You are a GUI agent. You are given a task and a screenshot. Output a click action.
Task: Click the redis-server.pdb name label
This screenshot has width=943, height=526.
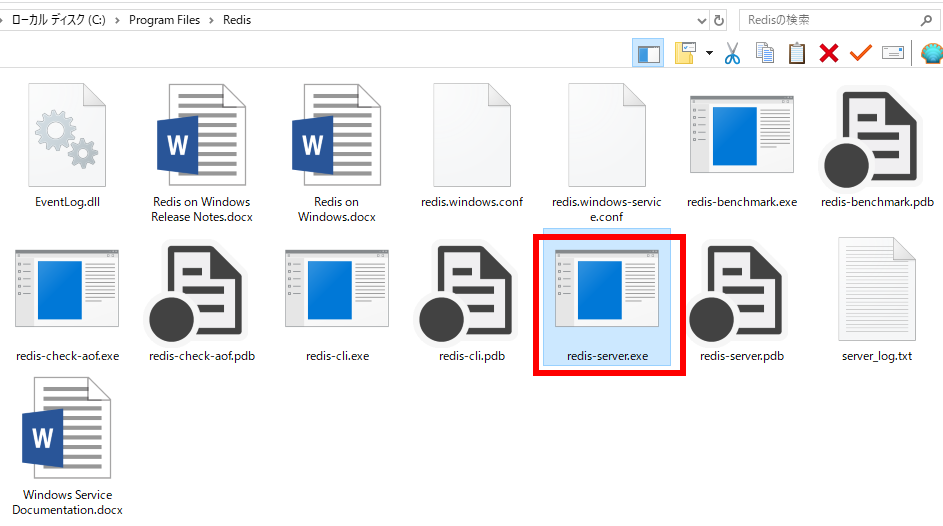742,356
